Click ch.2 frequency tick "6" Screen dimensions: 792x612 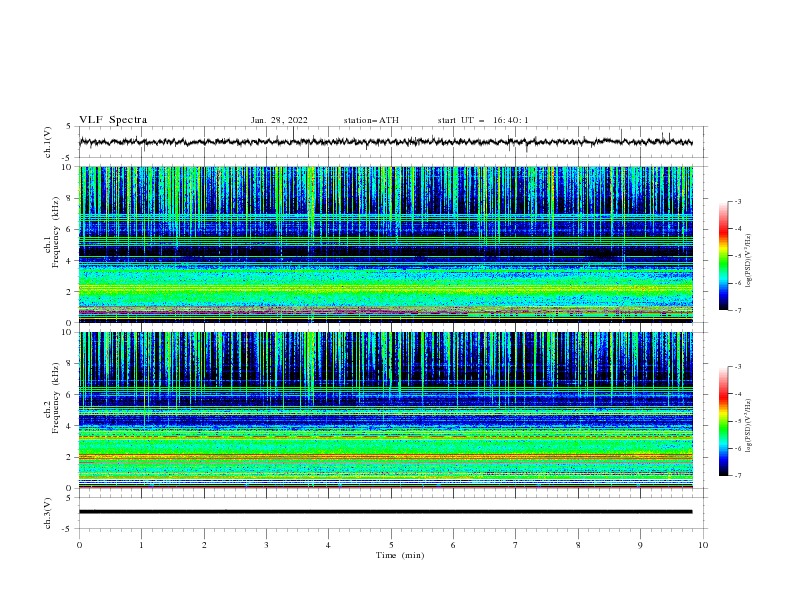(70, 394)
